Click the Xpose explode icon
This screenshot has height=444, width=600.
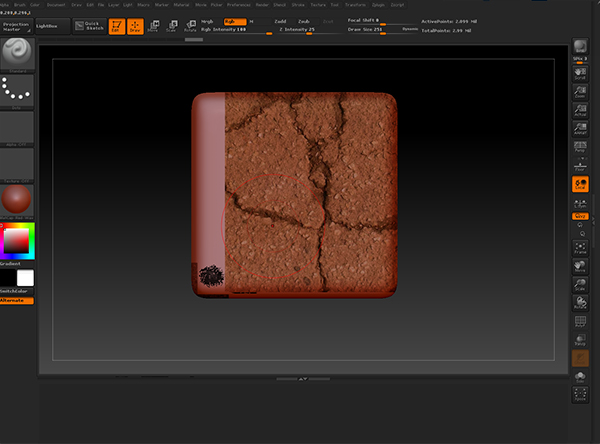point(580,395)
